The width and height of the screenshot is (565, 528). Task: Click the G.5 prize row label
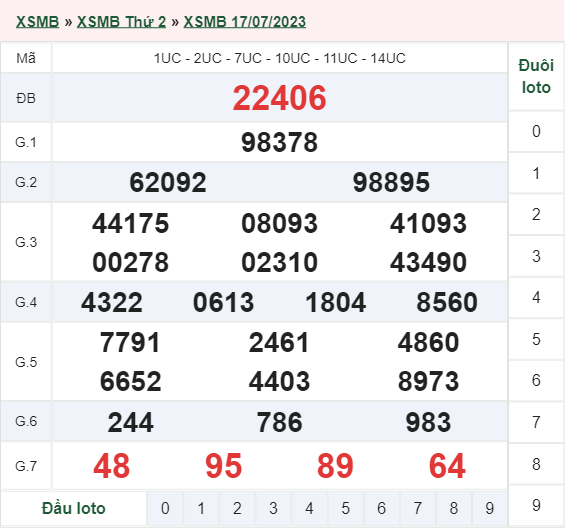point(26,362)
